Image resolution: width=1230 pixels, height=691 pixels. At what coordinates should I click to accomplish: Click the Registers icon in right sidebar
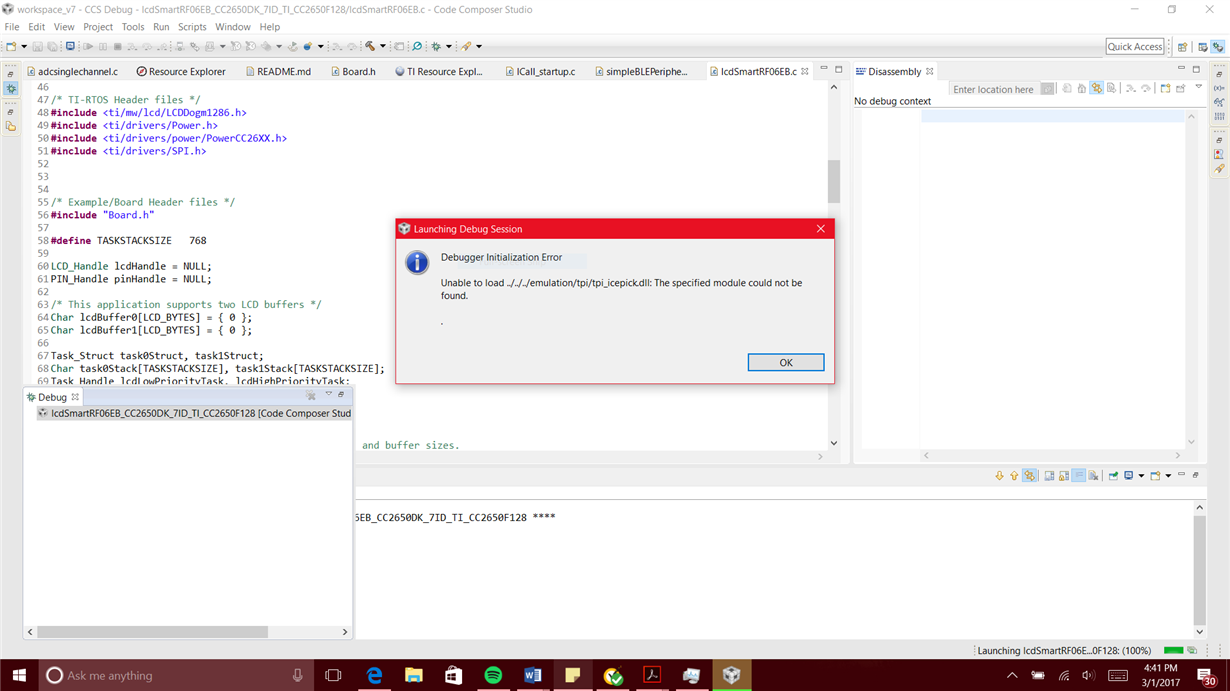click(x=1219, y=116)
